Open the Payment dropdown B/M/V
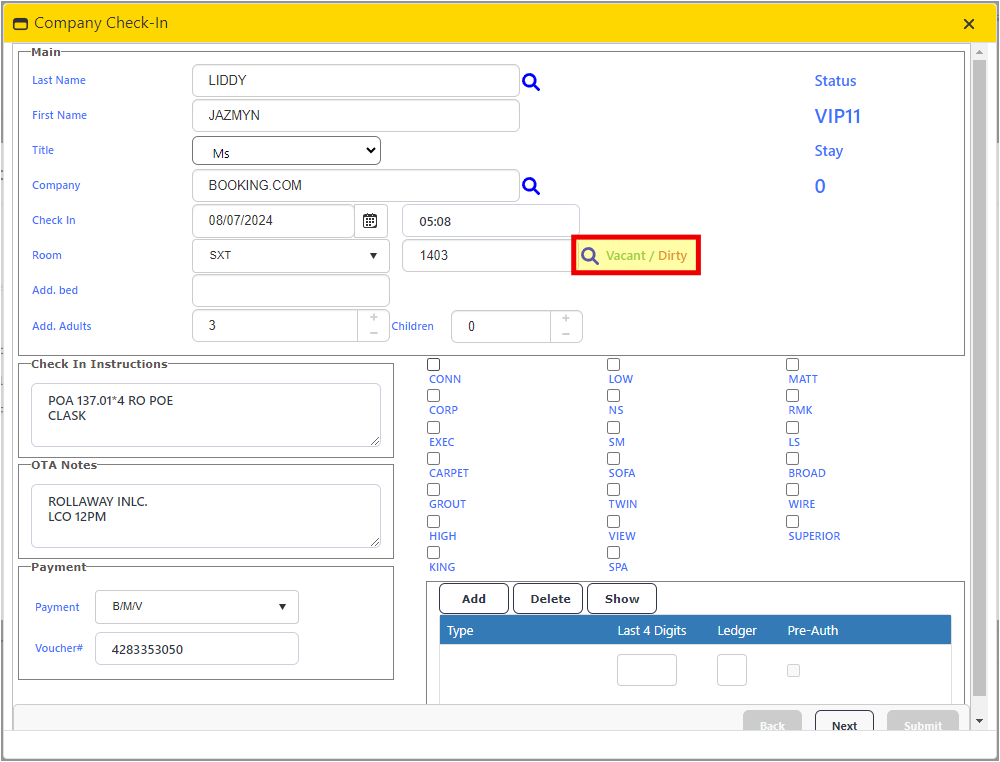 point(197,607)
